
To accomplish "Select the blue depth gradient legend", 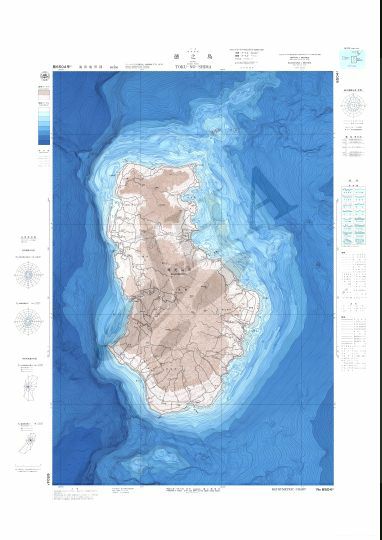I will [x=44, y=126].
